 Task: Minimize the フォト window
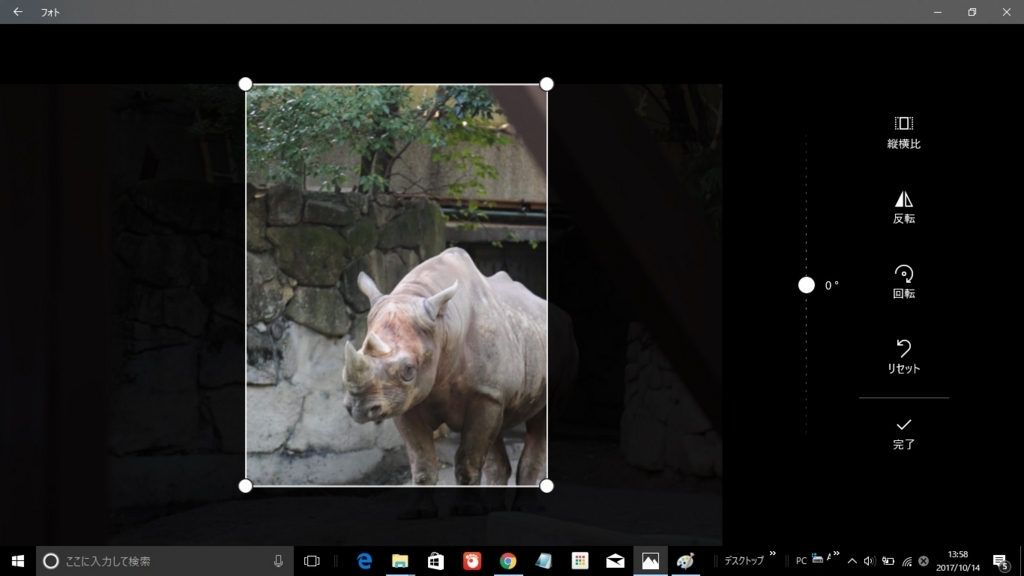click(x=938, y=12)
